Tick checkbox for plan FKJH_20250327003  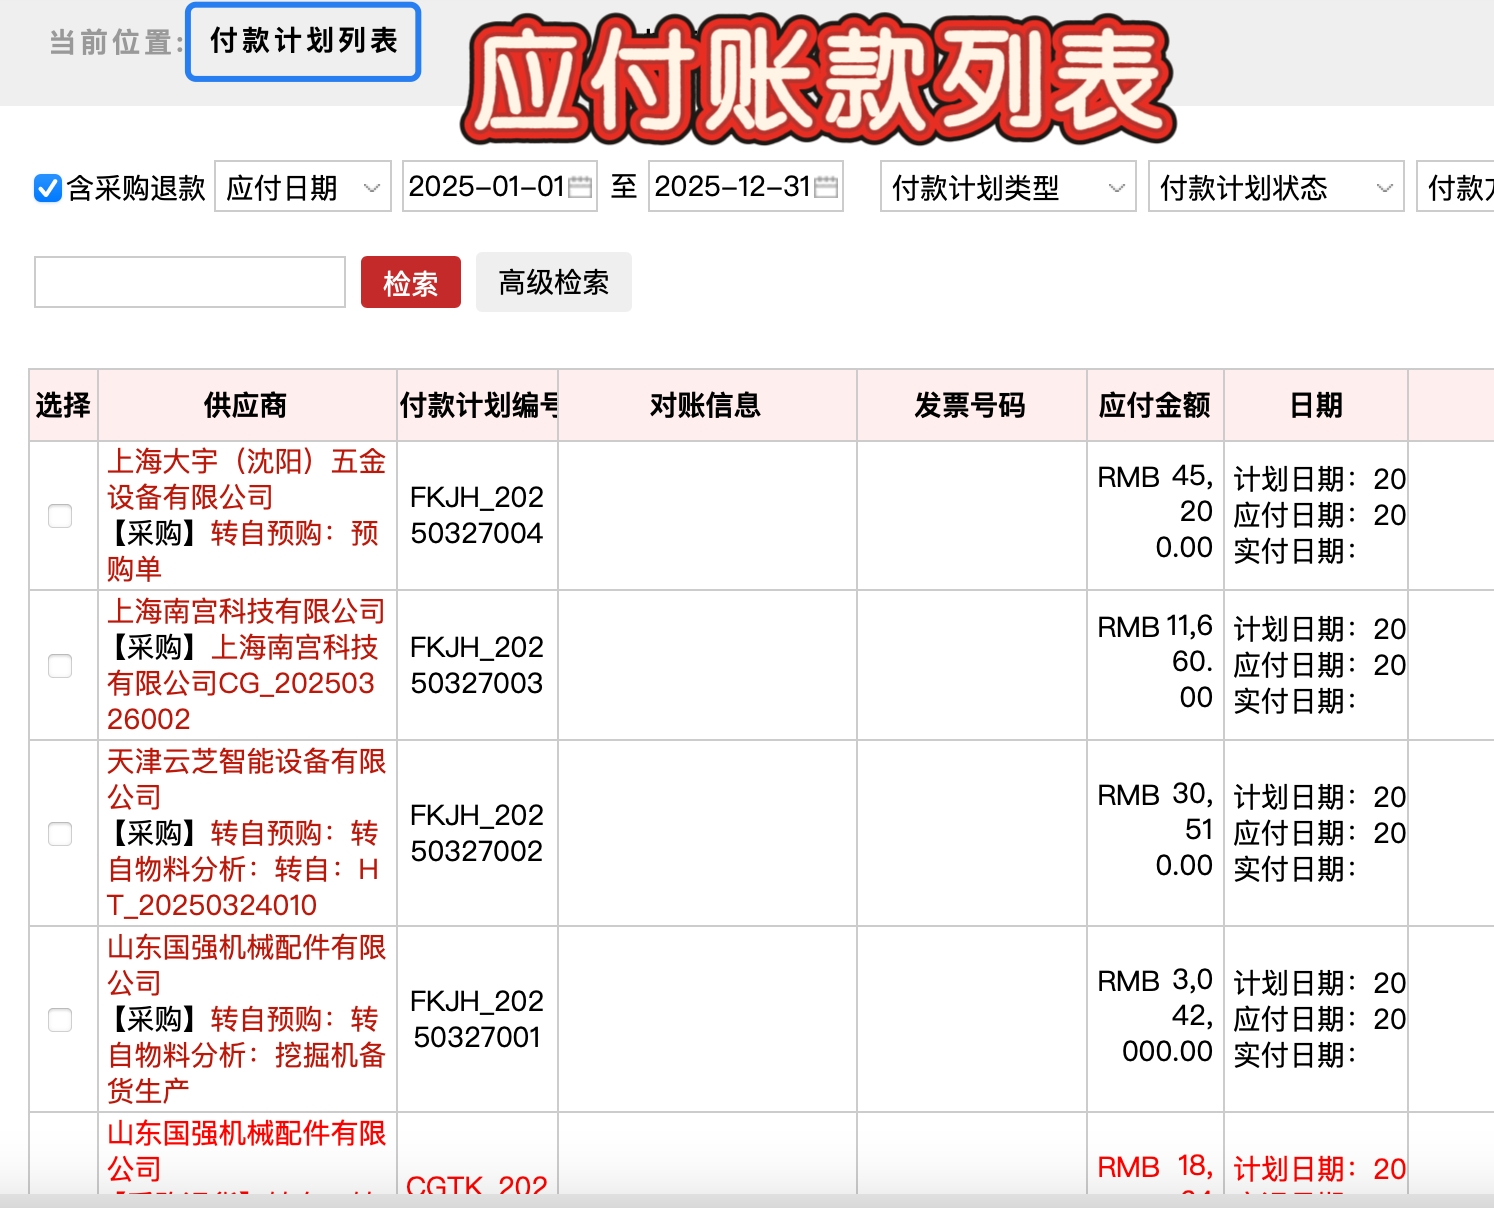point(60,665)
